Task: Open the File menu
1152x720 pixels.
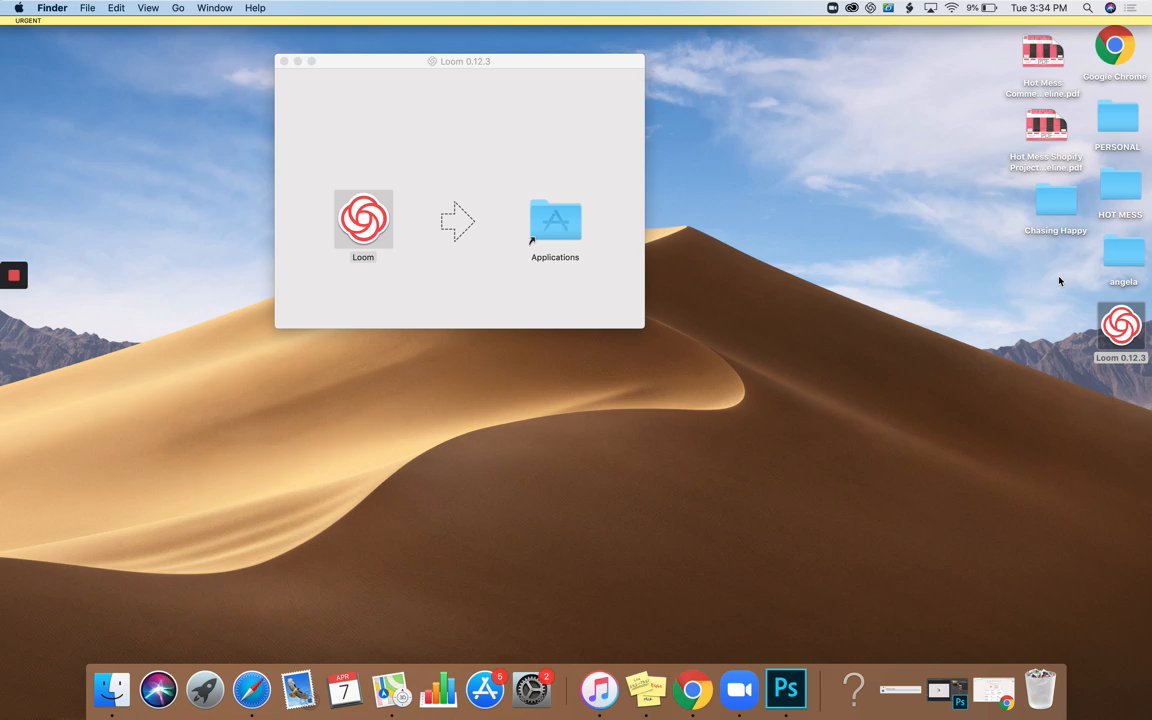Action: pos(87,8)
